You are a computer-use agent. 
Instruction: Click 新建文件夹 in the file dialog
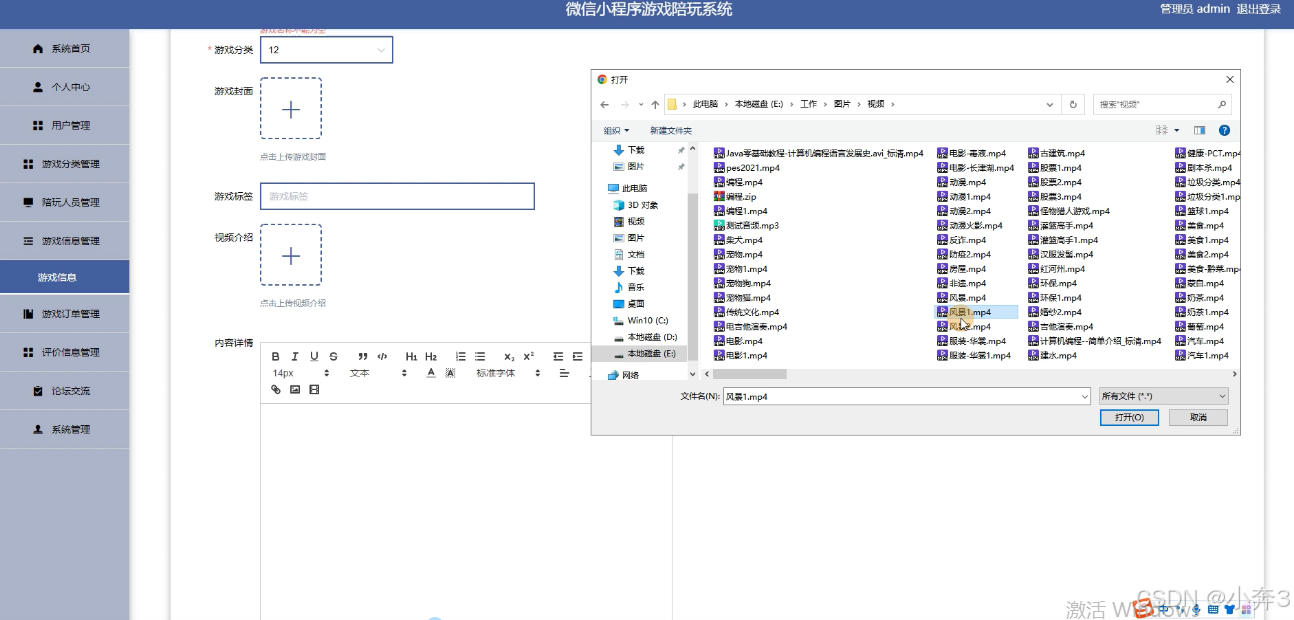(x=670, y=130)
